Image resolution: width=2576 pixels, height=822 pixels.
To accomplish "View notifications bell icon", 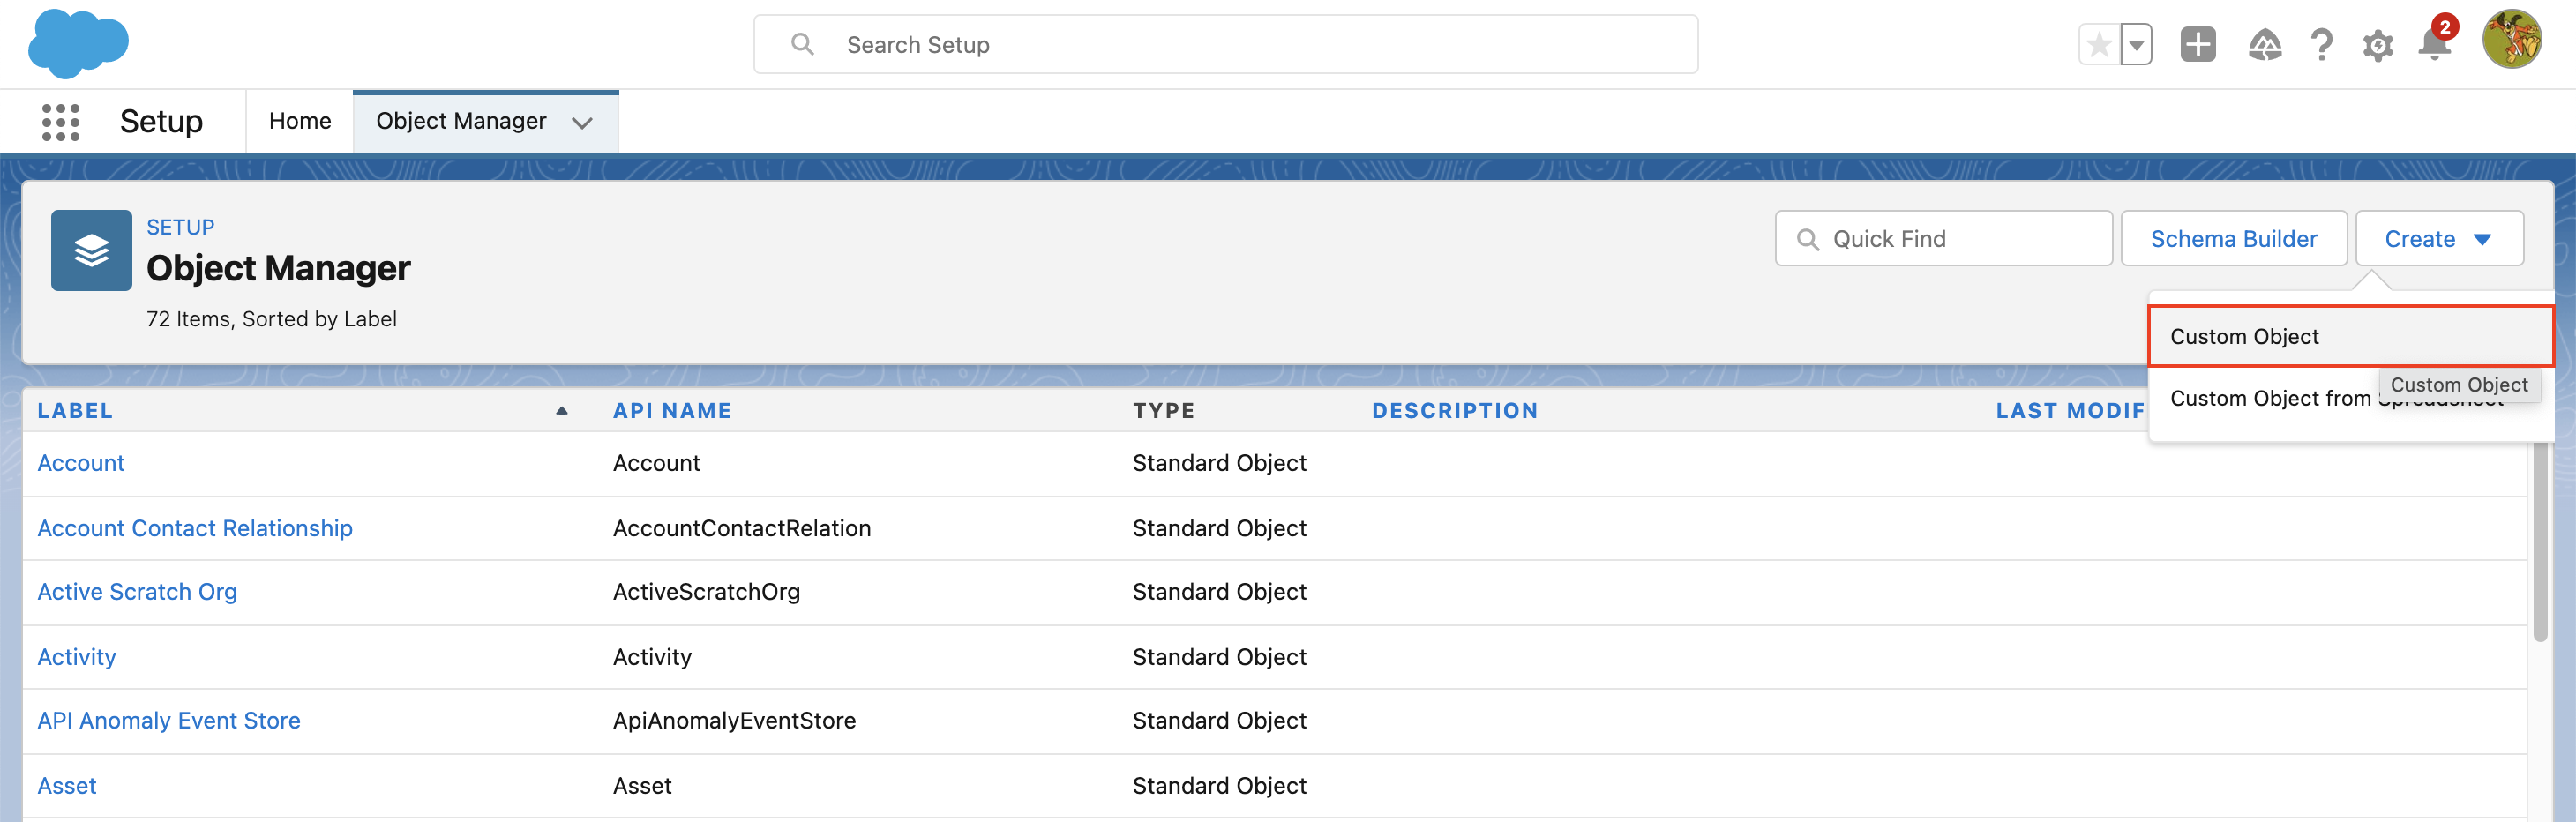I will tap(2433, 45).
